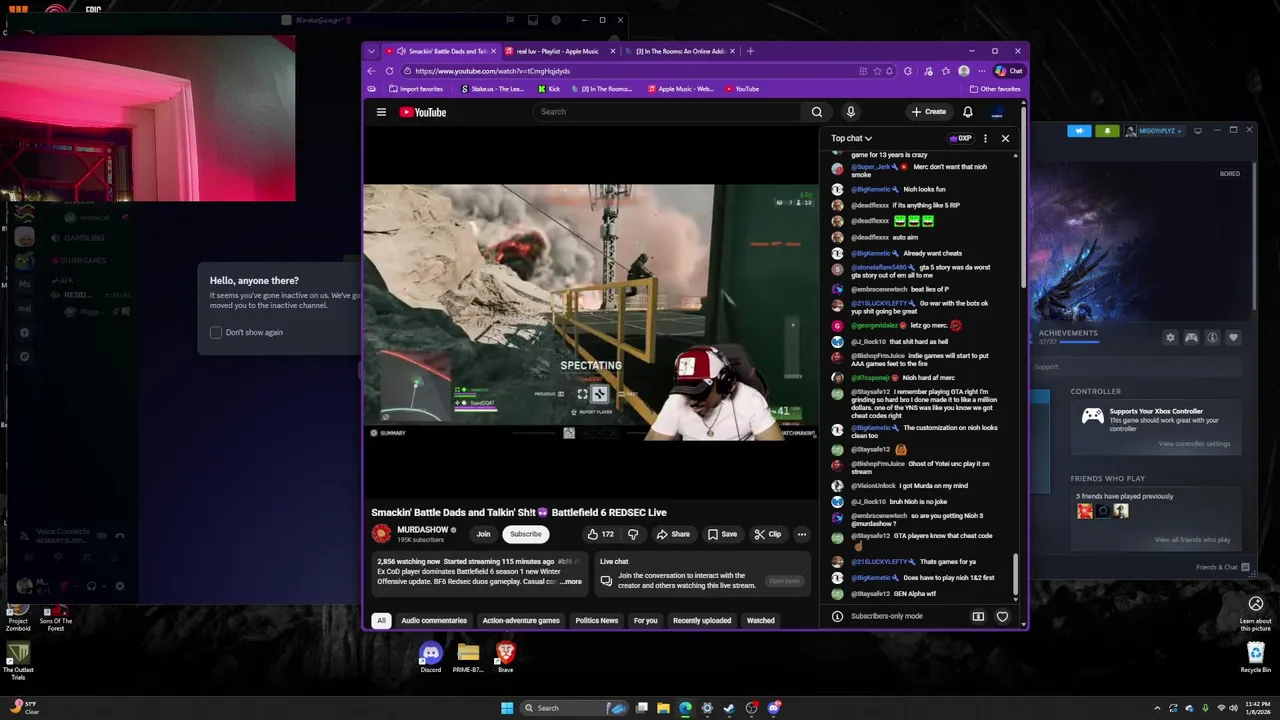Open Steam game settings gear icon
This screenshot has height=720, width=1280.
coord(1170,338)
